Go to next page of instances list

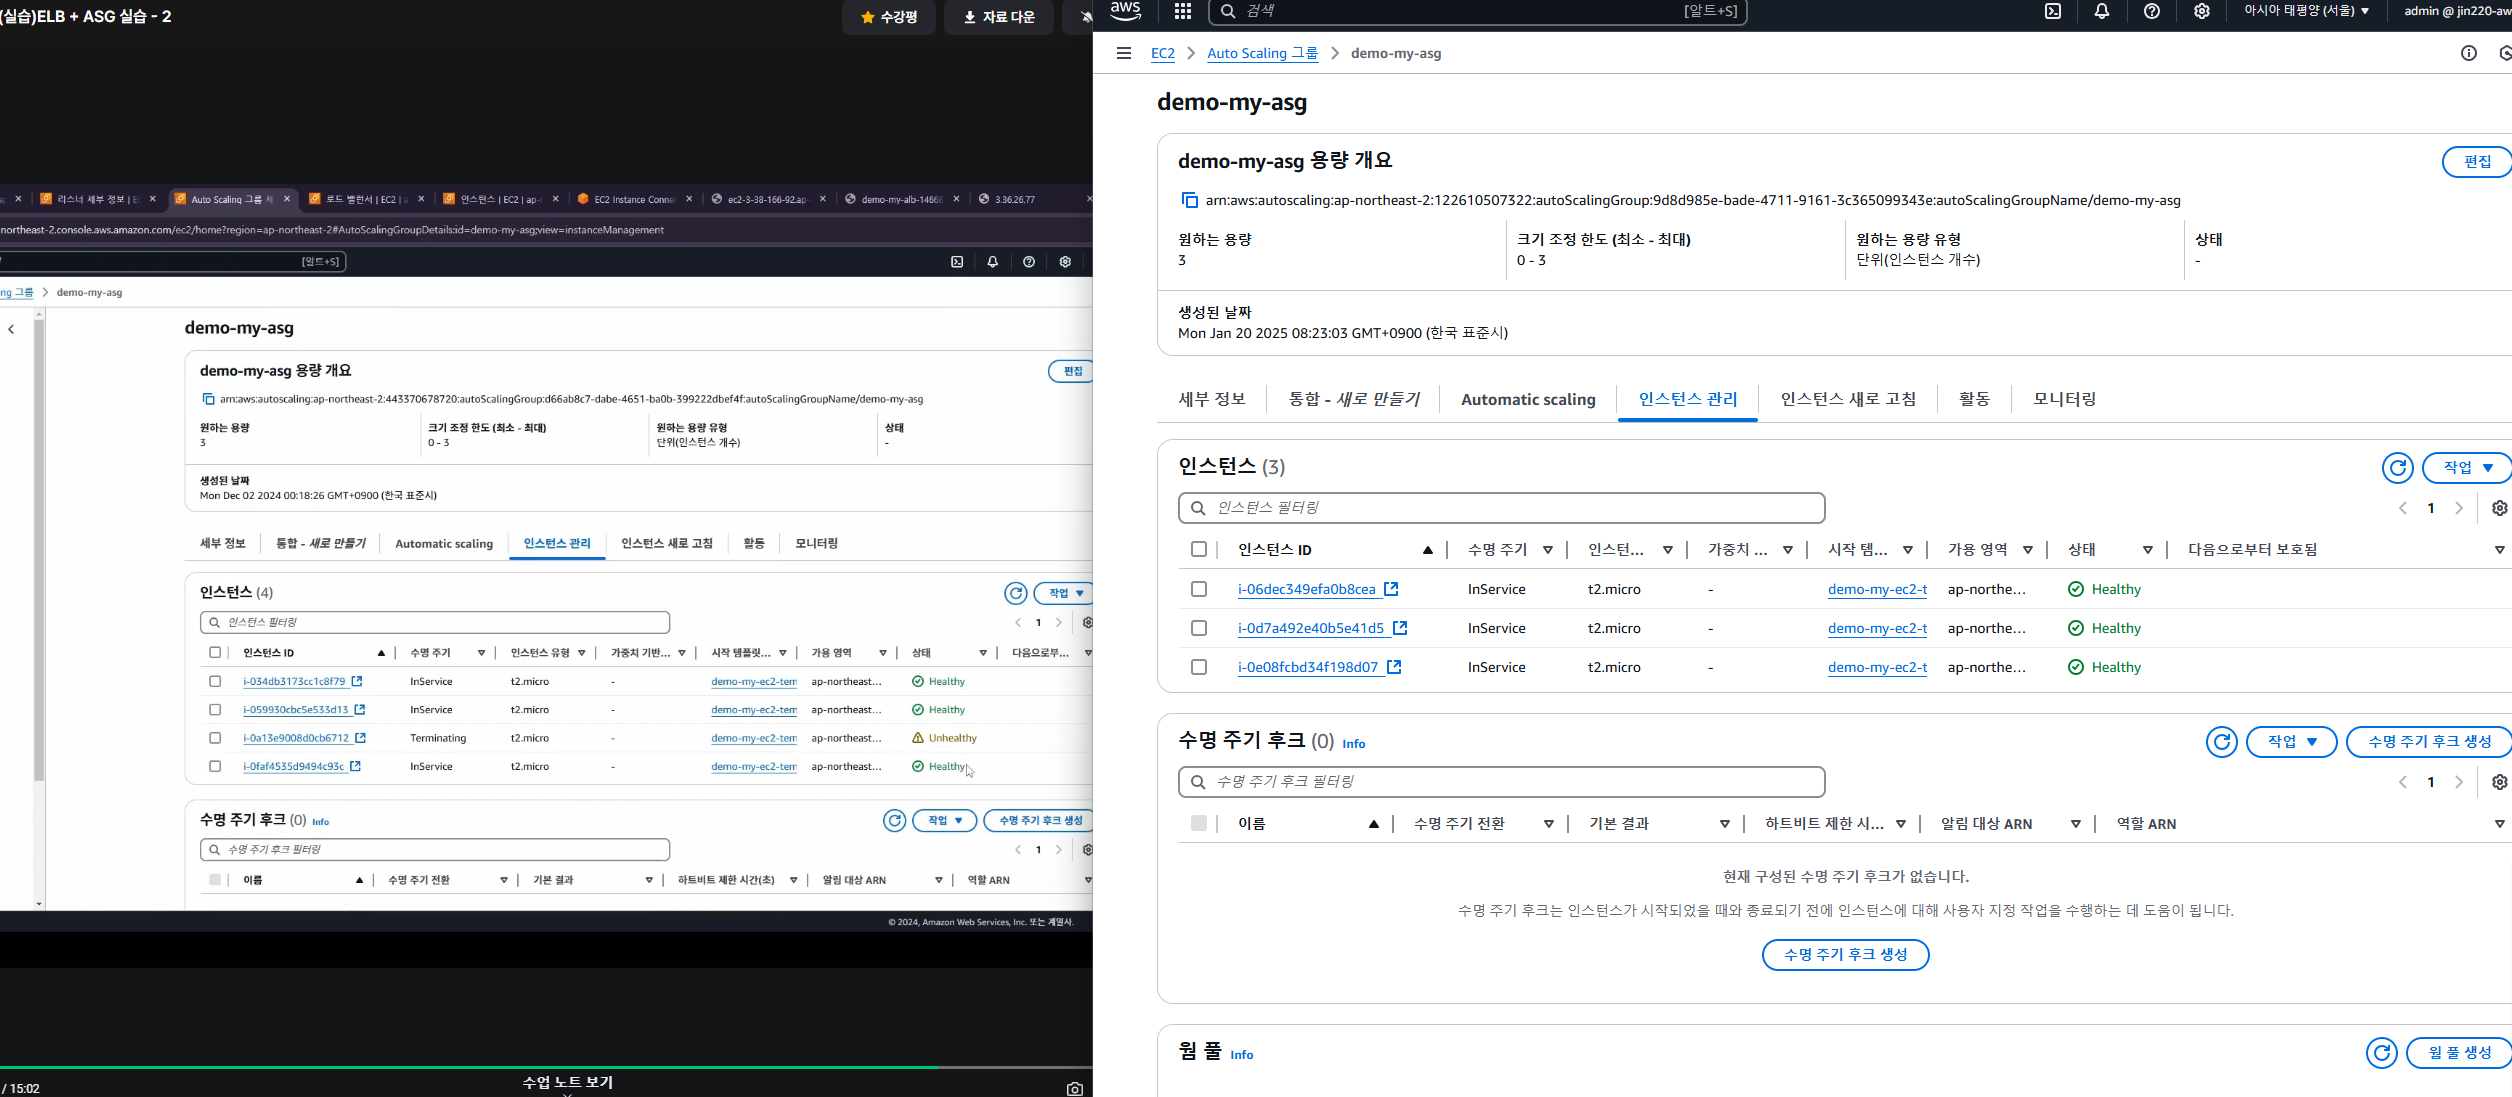click(x=2459, y=508)
